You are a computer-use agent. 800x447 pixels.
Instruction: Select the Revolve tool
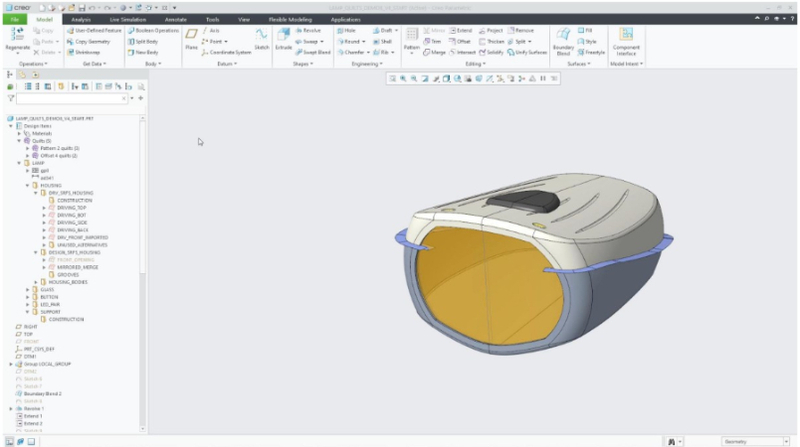[x=306, y=30]
